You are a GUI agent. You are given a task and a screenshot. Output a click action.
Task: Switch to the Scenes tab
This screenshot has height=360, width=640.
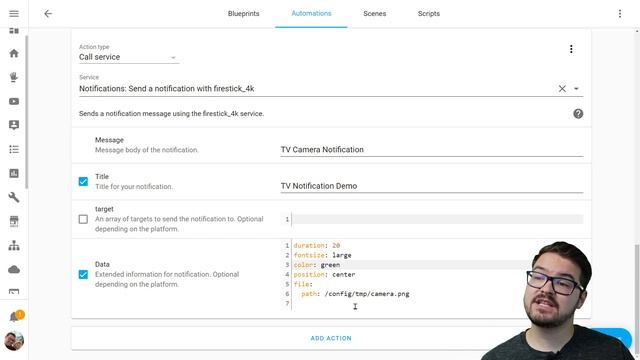pos(375,14)
